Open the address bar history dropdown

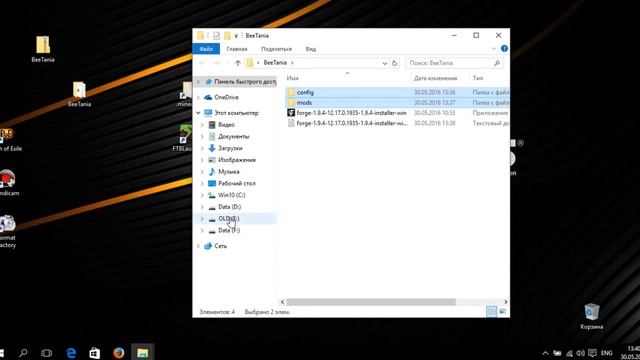[384, 63]
